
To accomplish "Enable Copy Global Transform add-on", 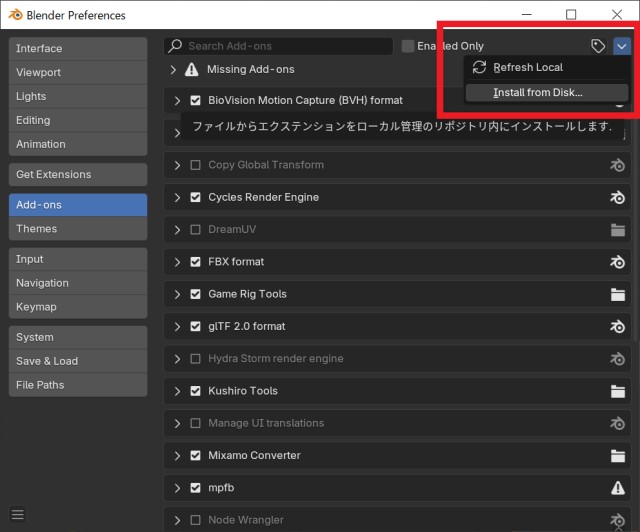I will click(196, 165).
